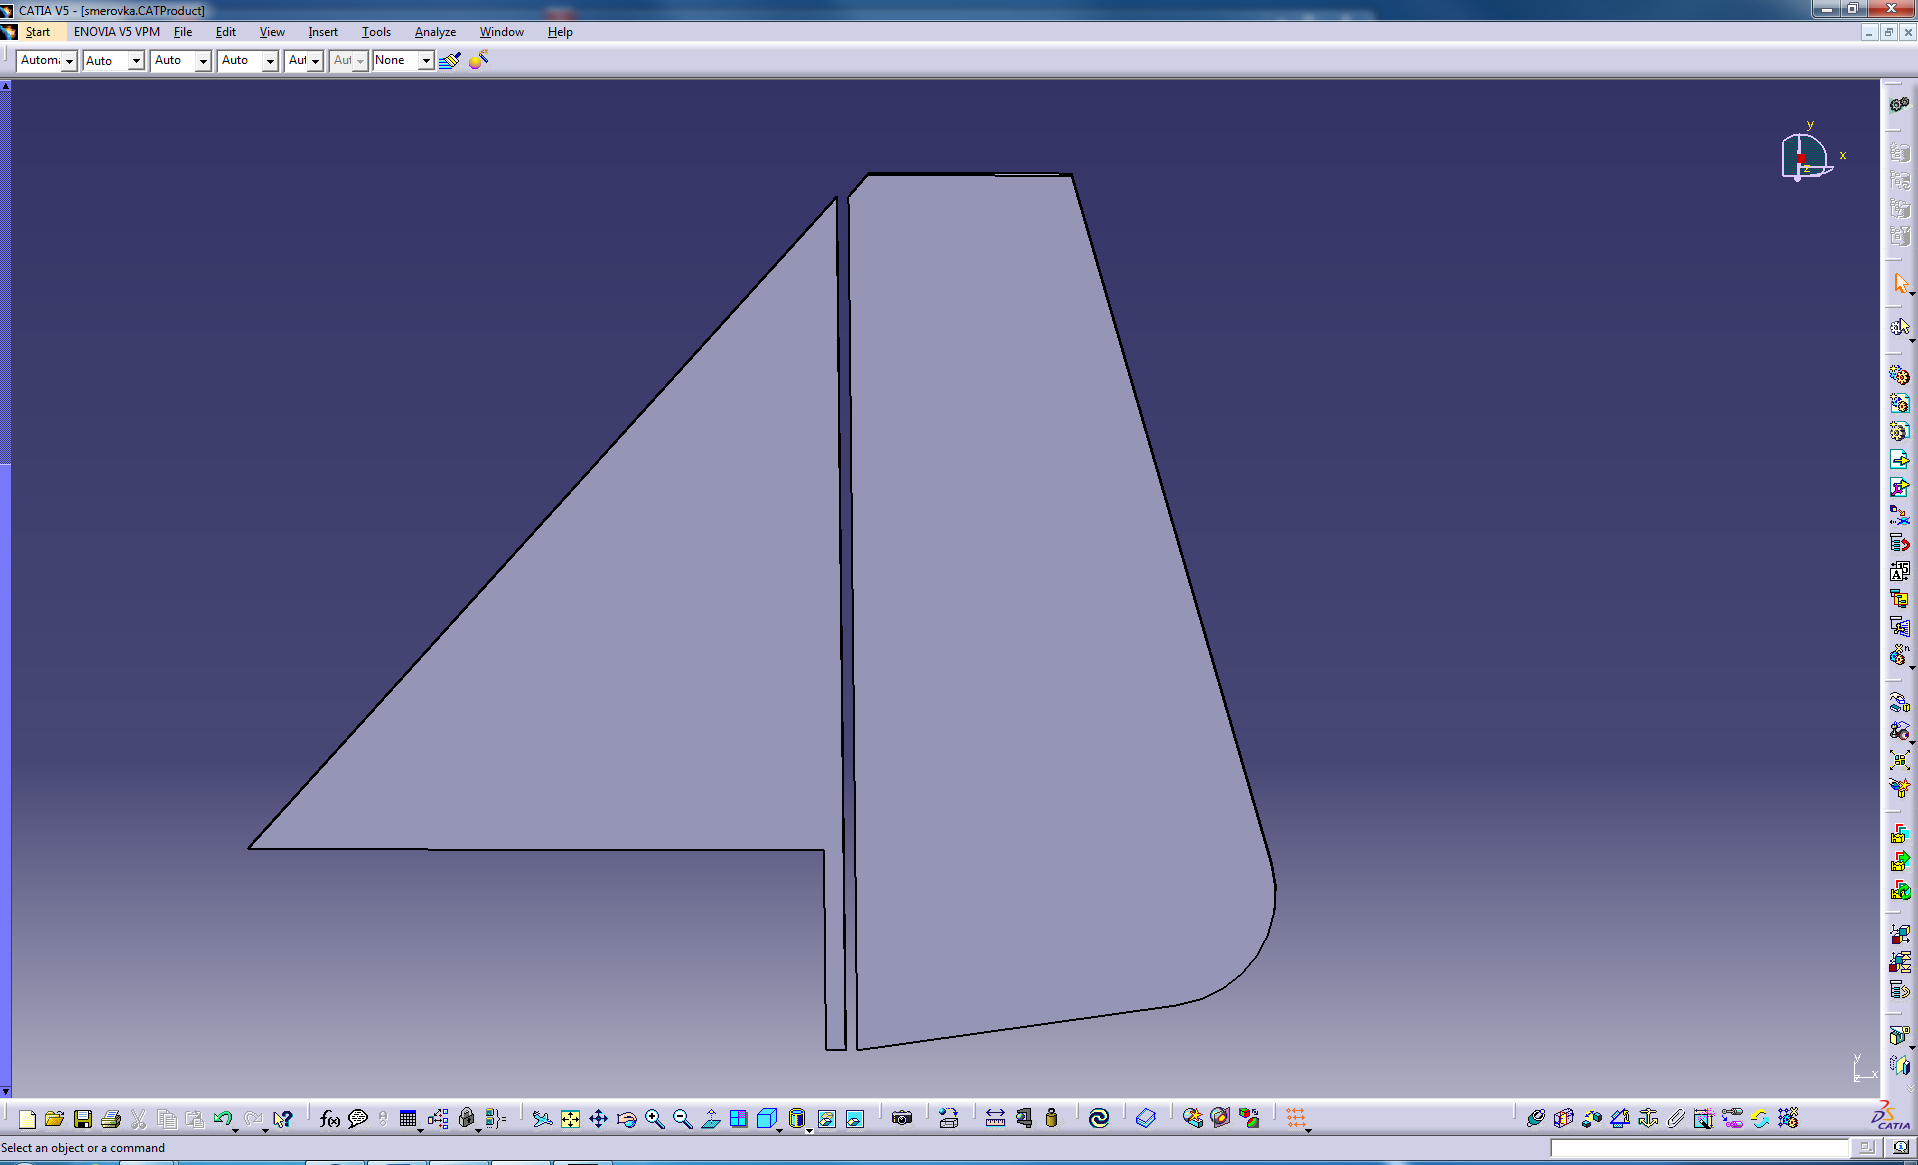Click the orange reuse pattern icon
1918x1165 pixels.
[x=1296, y=1119]
